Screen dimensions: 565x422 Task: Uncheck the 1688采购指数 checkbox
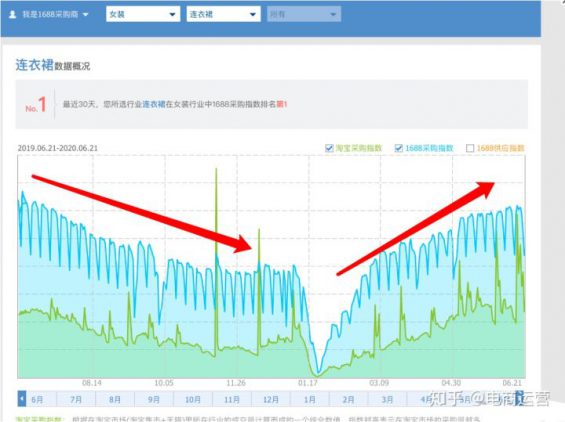(x=398, y=148)
